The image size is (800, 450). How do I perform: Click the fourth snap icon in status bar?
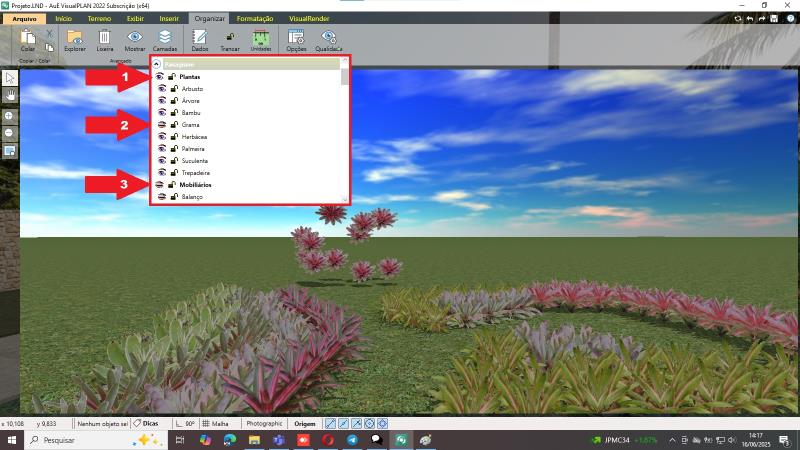[x=369, y=423]
